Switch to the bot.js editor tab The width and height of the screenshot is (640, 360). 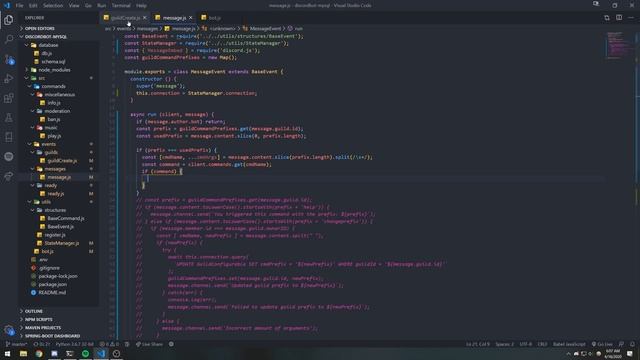click(x=215, y=18)
